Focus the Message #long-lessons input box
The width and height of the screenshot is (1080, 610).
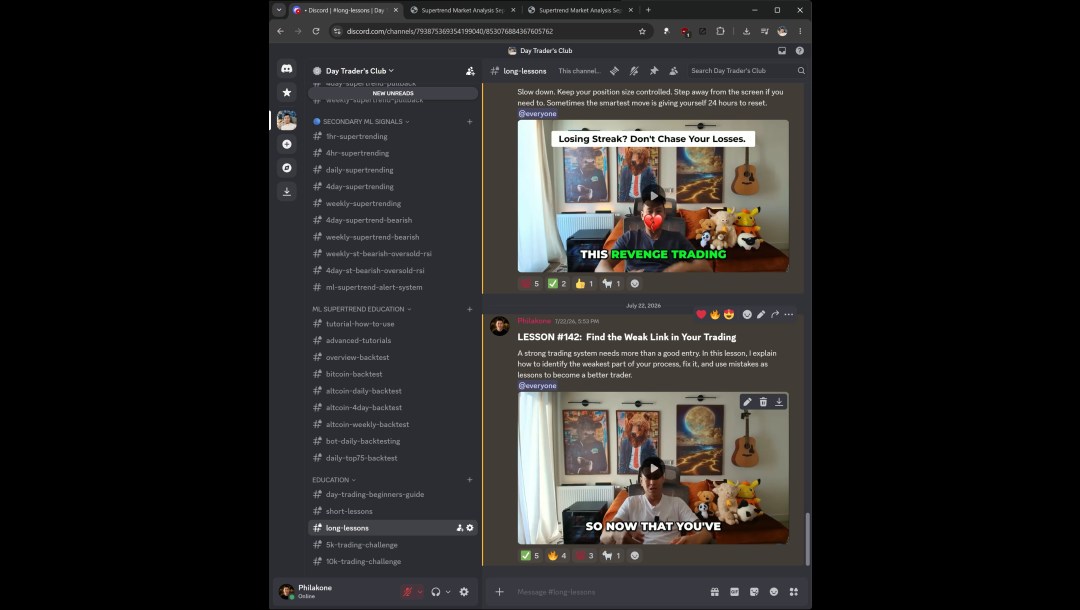pyautogui.click(x=610, y=591)
